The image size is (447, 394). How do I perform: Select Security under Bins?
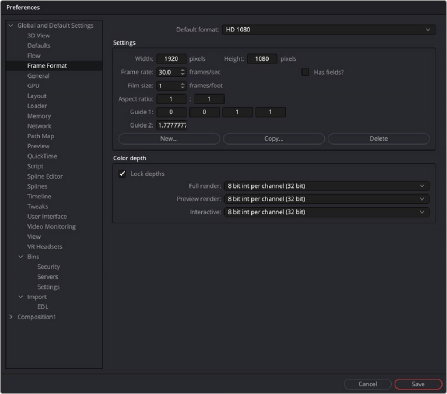click(49, 267)
